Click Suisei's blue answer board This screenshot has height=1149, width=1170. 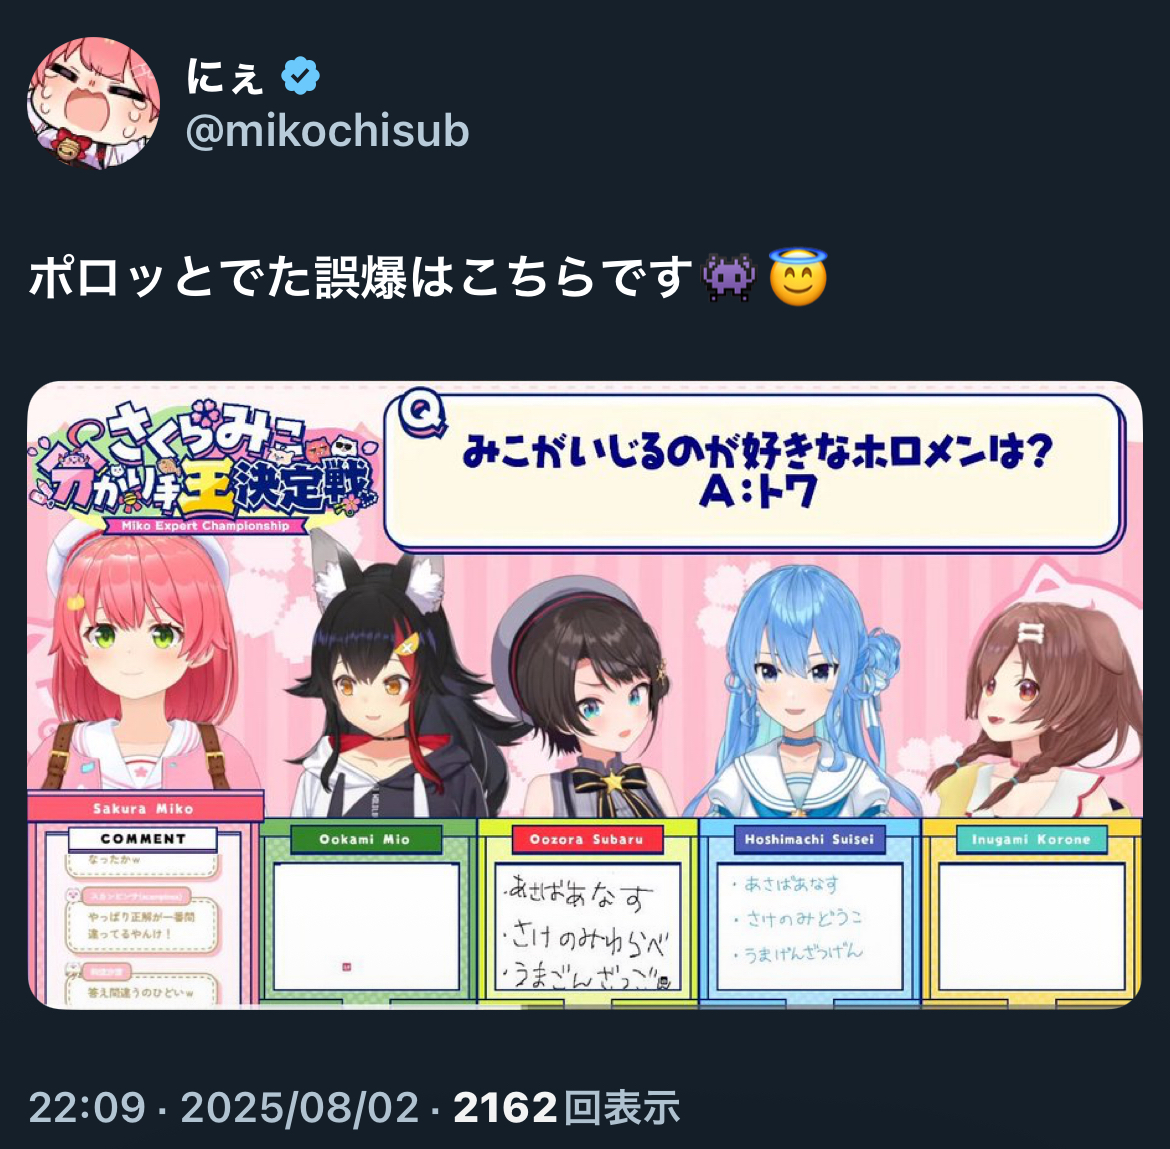tap(810, 927)
